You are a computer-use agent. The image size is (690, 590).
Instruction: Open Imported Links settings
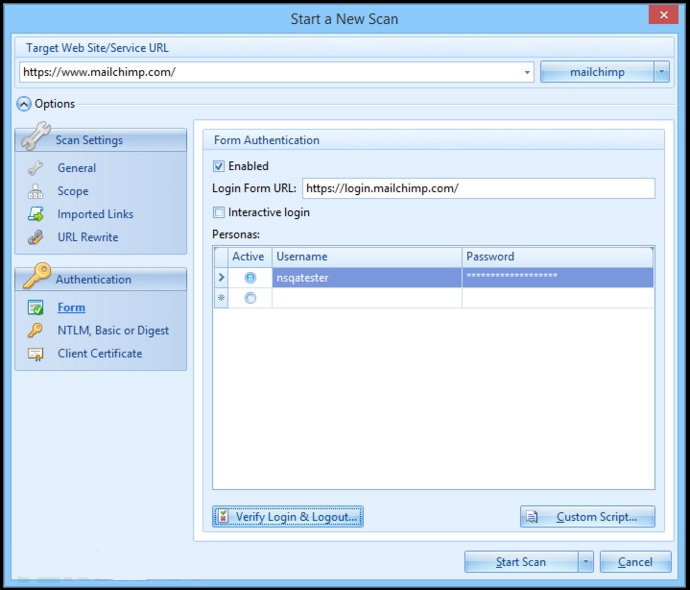click(x=95, y=214)
